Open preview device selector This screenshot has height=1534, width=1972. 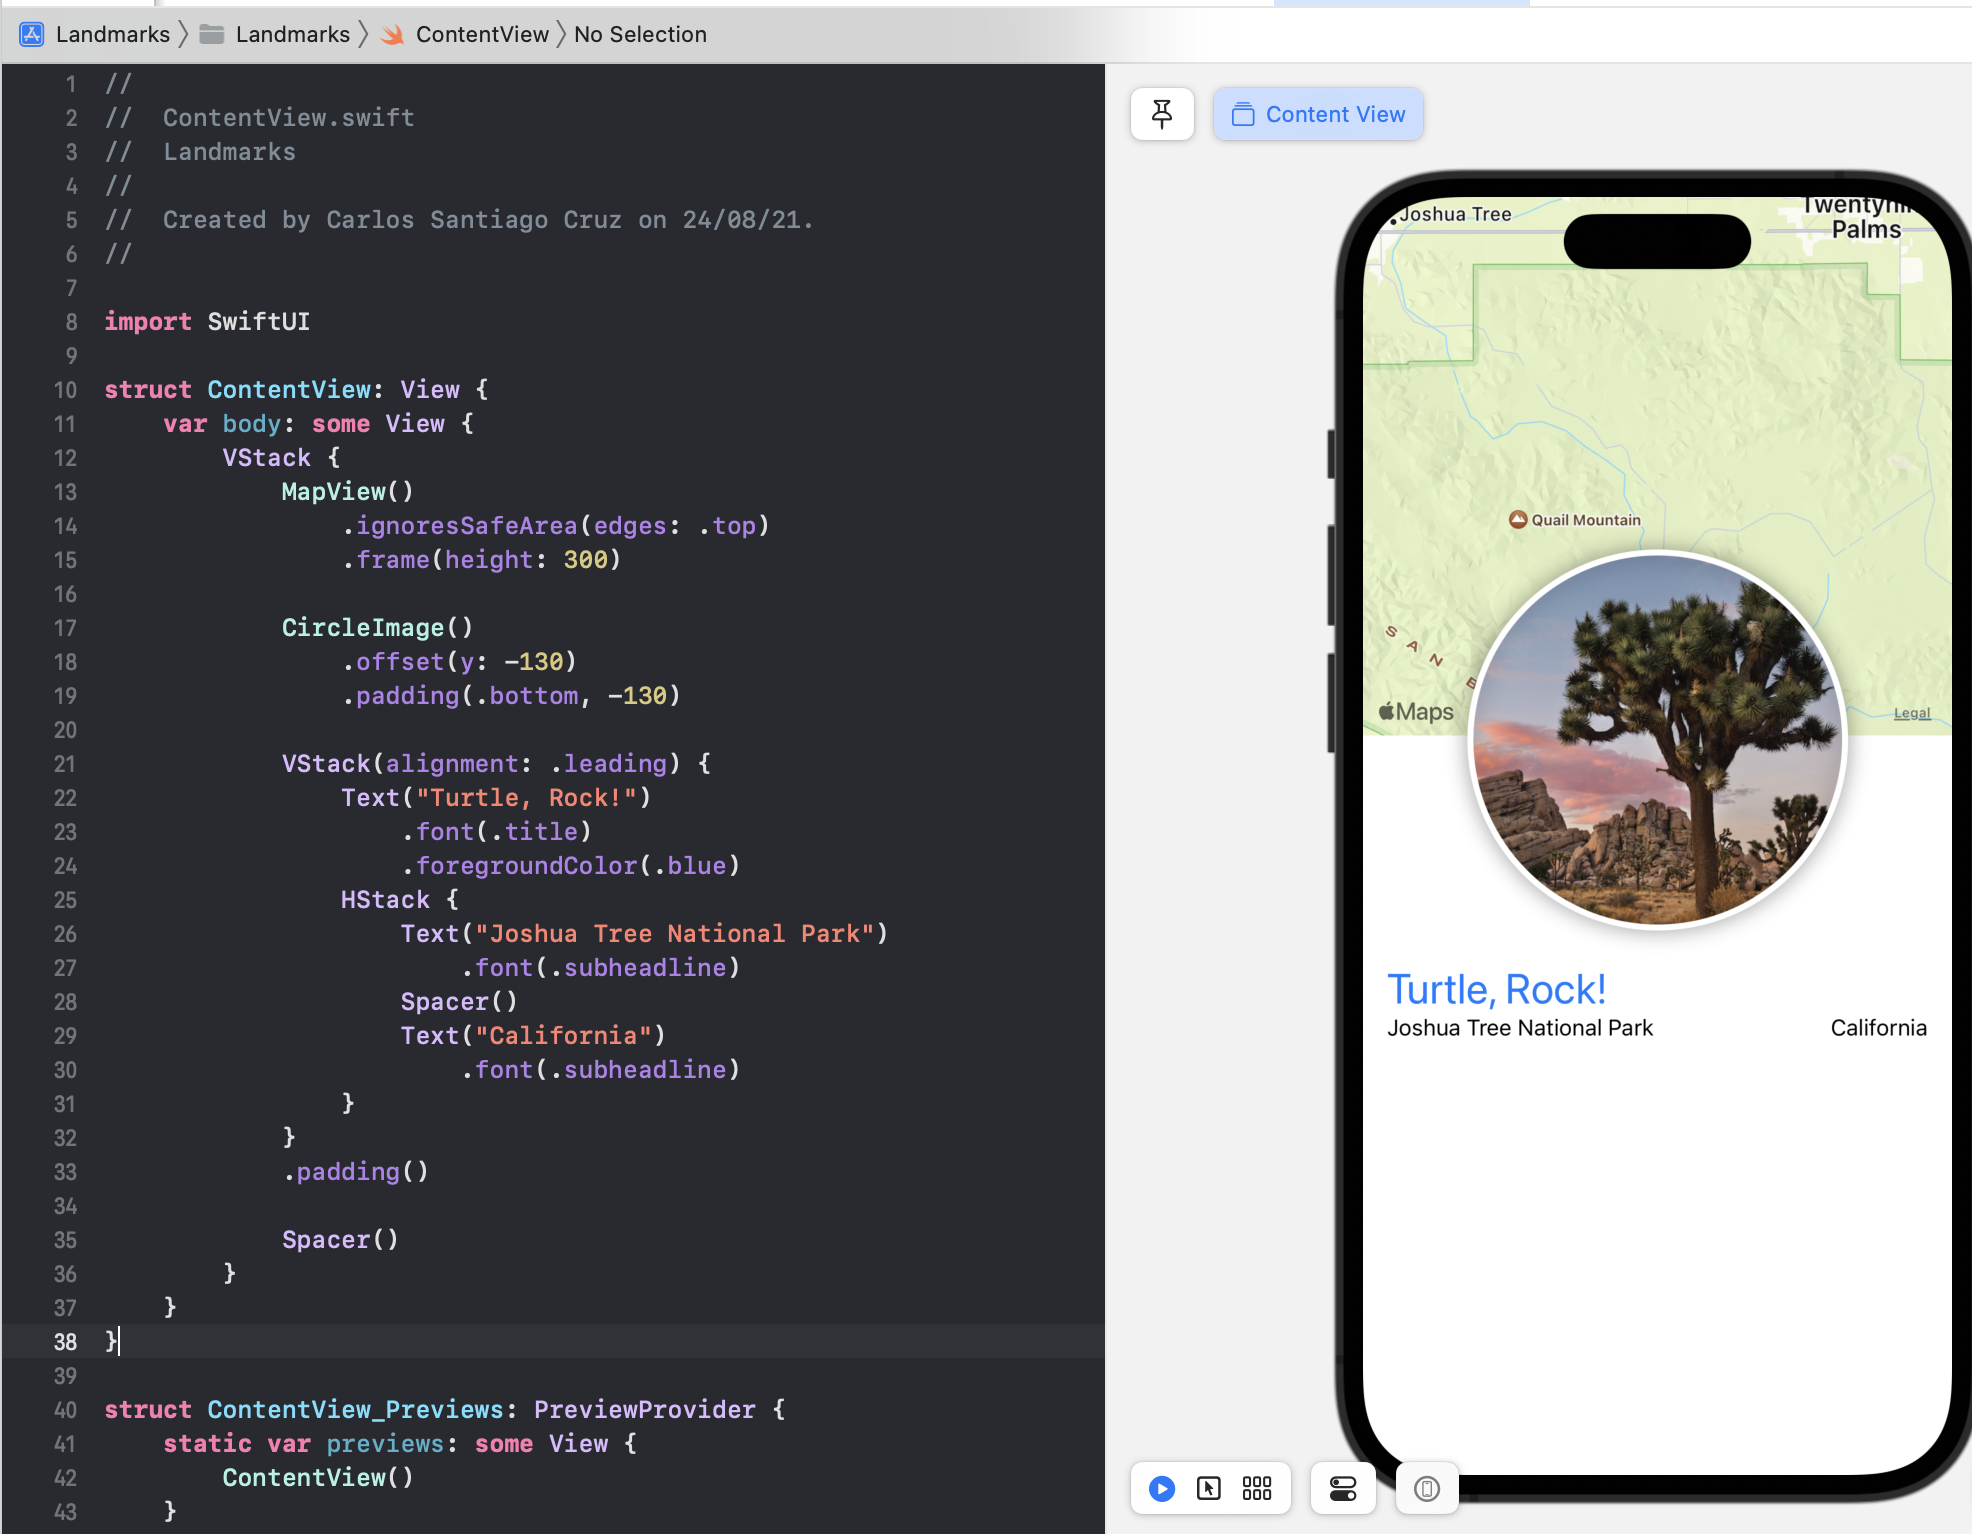click(x=1427, y=1489)
